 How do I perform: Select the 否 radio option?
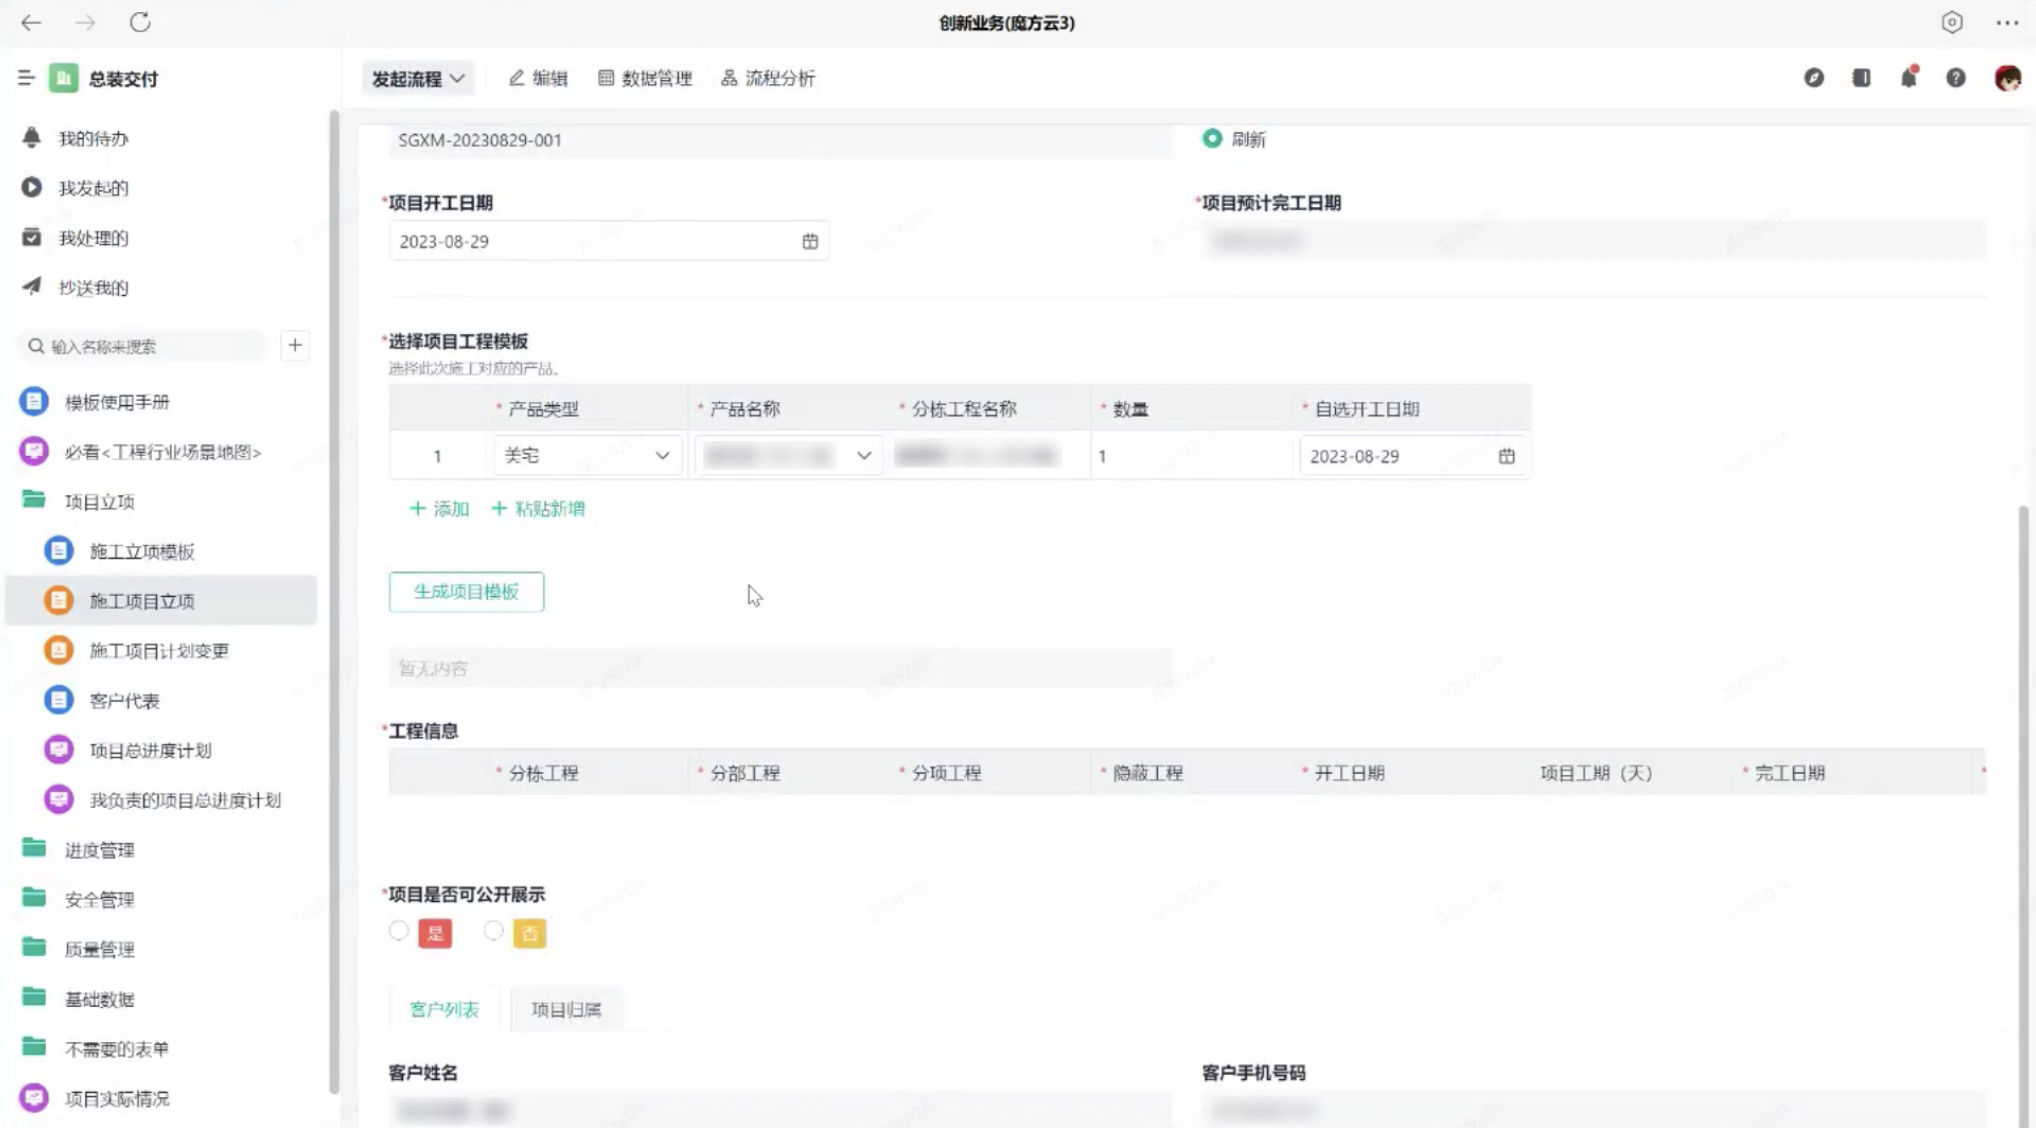(x=493, y=931)
